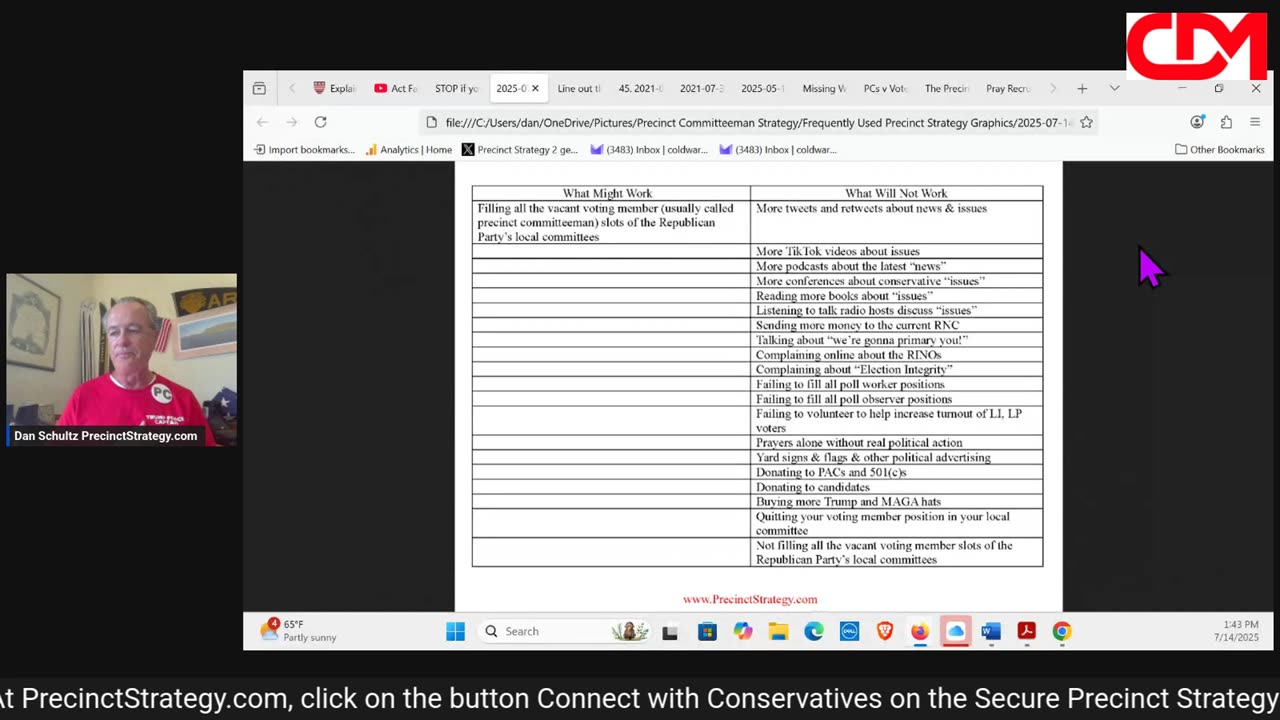Launch Copilot from the taskbar
The image size is (1280, 720).
pyautogui.click(x=743, y=631)
